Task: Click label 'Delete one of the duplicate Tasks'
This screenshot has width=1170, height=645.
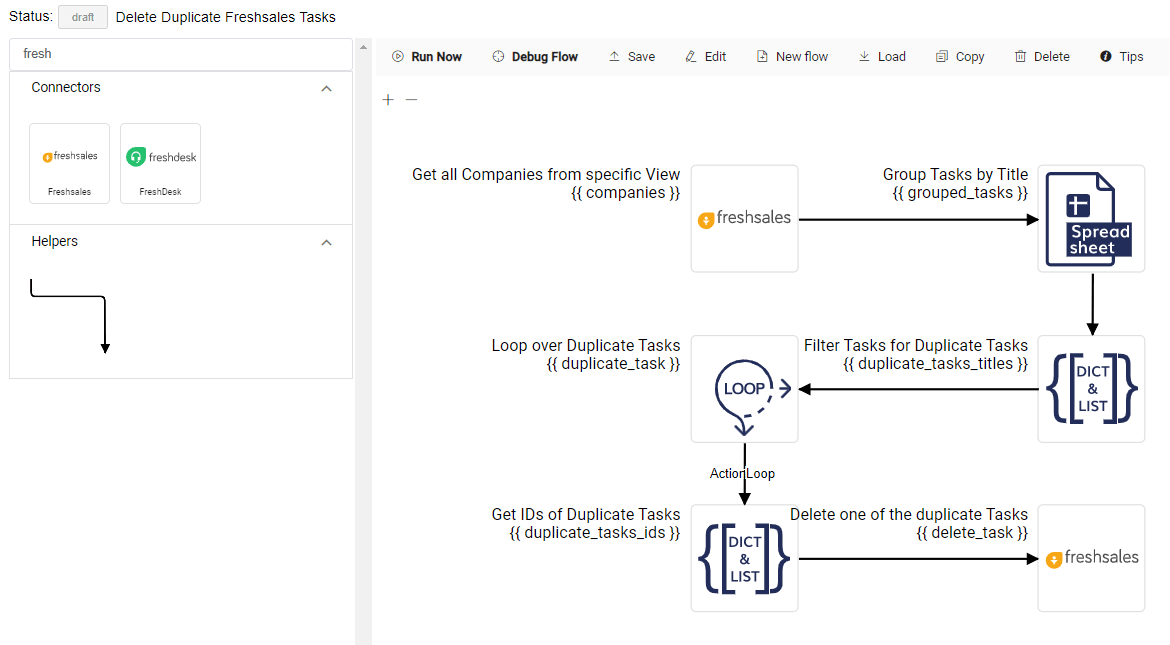Action: pyautogui.click(x=909, y=514)
